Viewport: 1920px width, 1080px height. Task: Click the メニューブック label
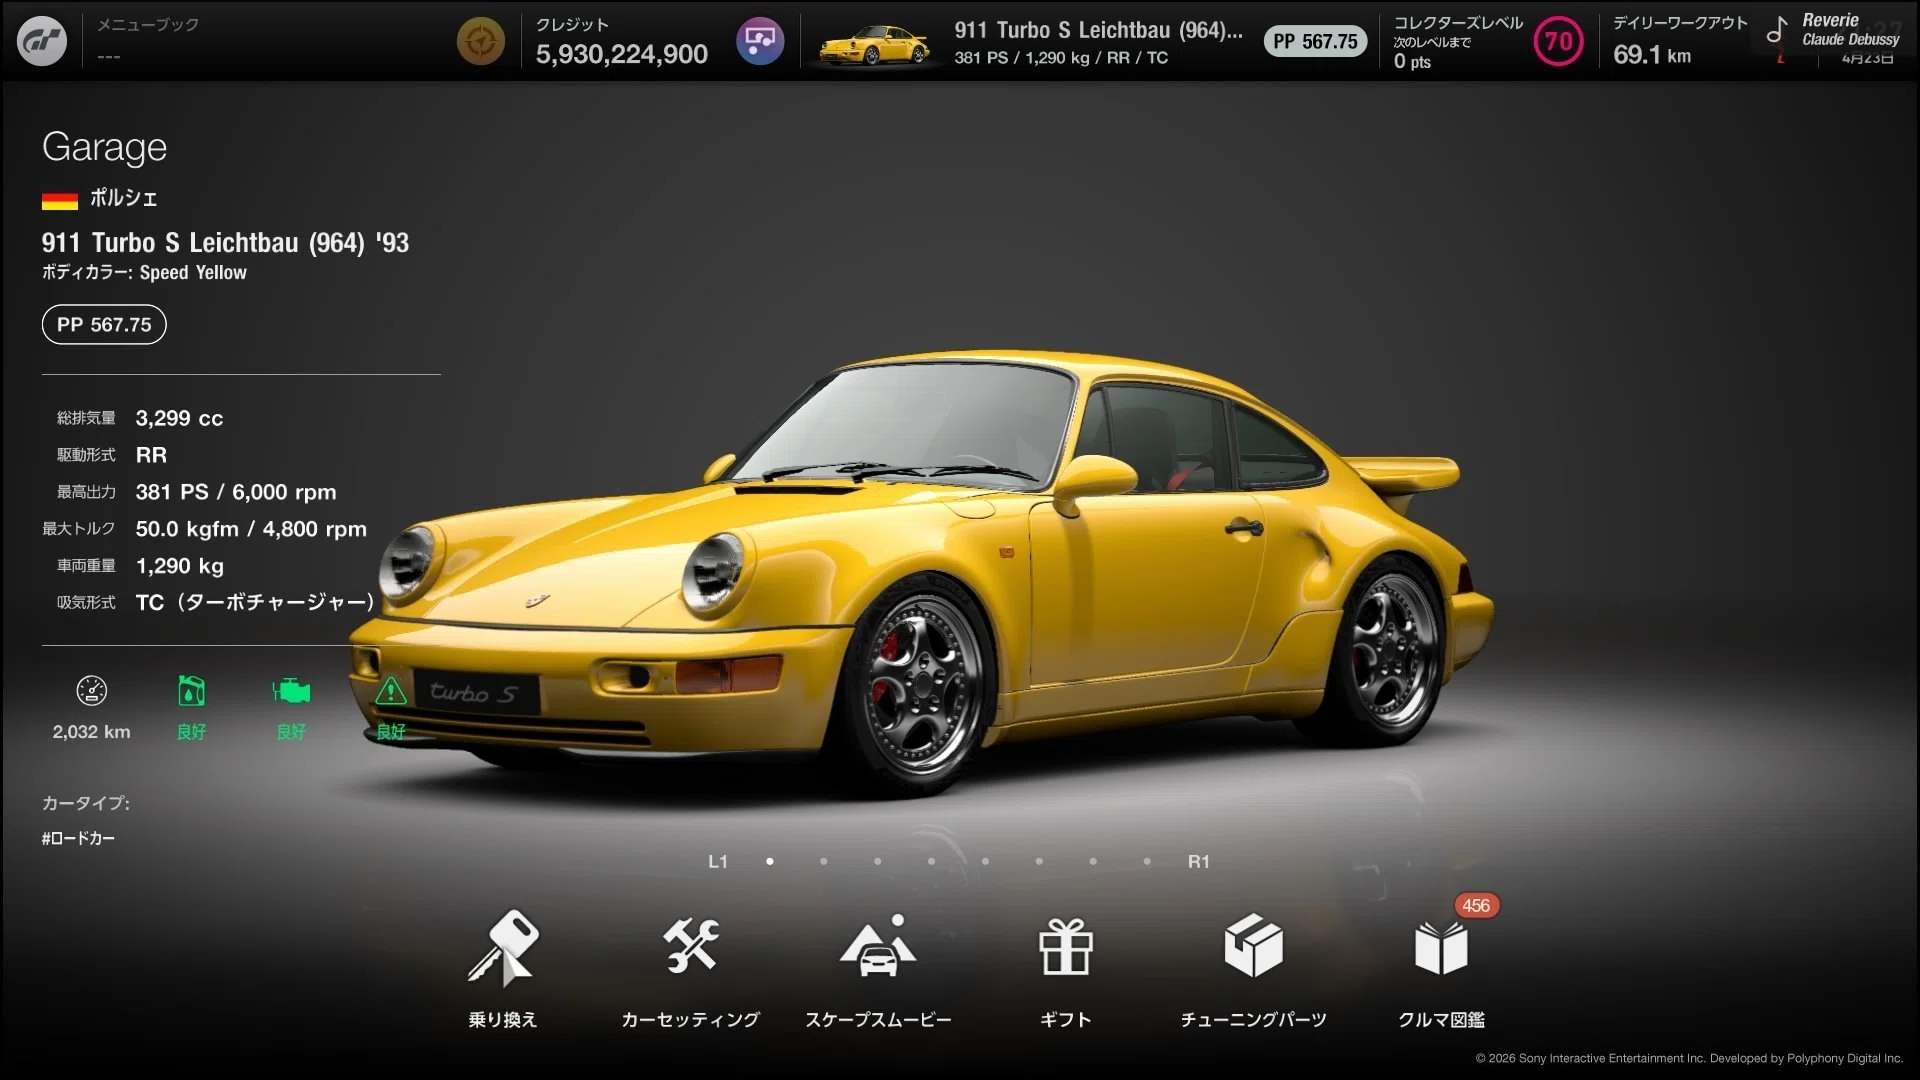click(x=148, y=24)
